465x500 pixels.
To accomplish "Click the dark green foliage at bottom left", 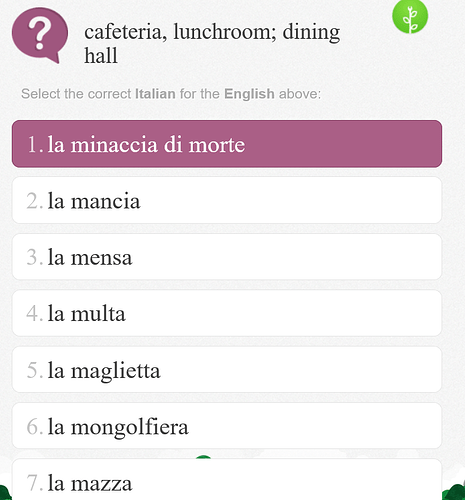I will 5,492.
